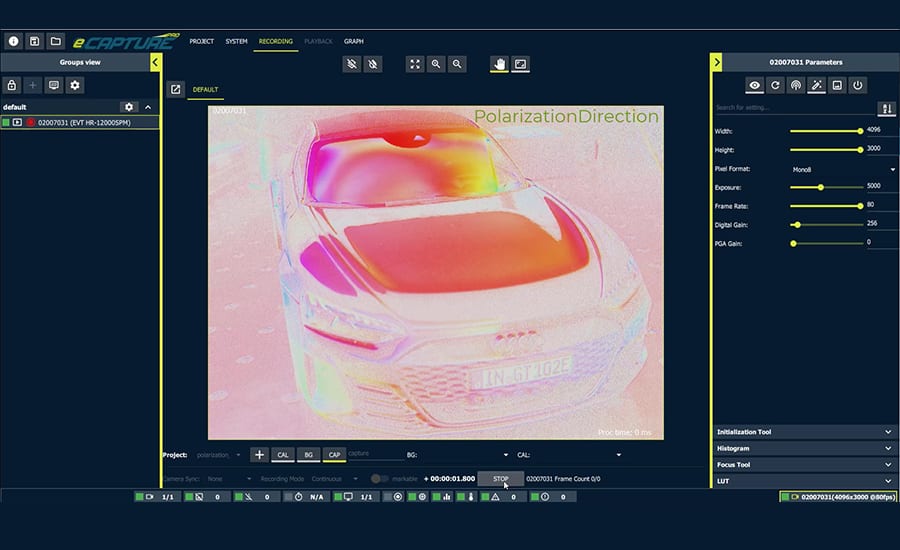Adjust the Frame Rate slider

(x=827, y=206)
